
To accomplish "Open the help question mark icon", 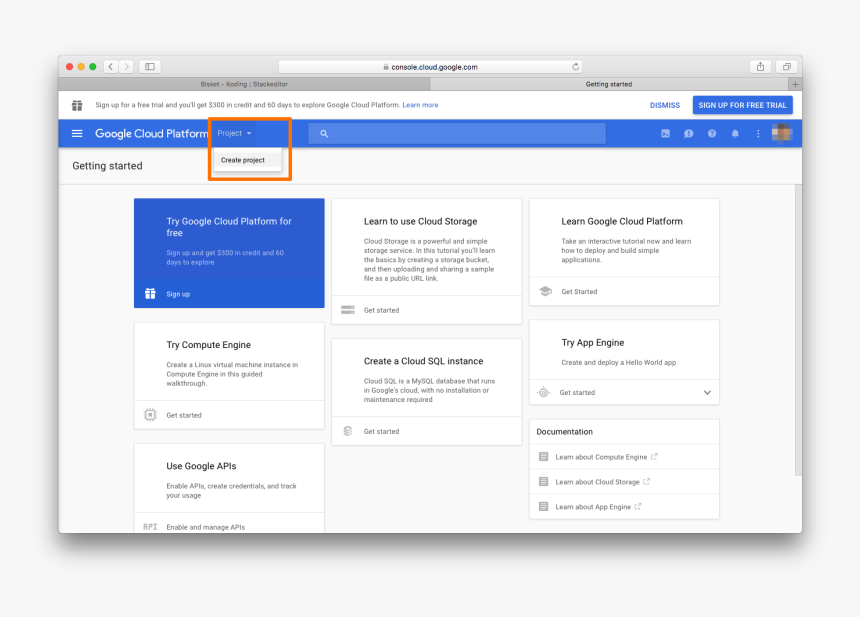I will click(712, 134).
